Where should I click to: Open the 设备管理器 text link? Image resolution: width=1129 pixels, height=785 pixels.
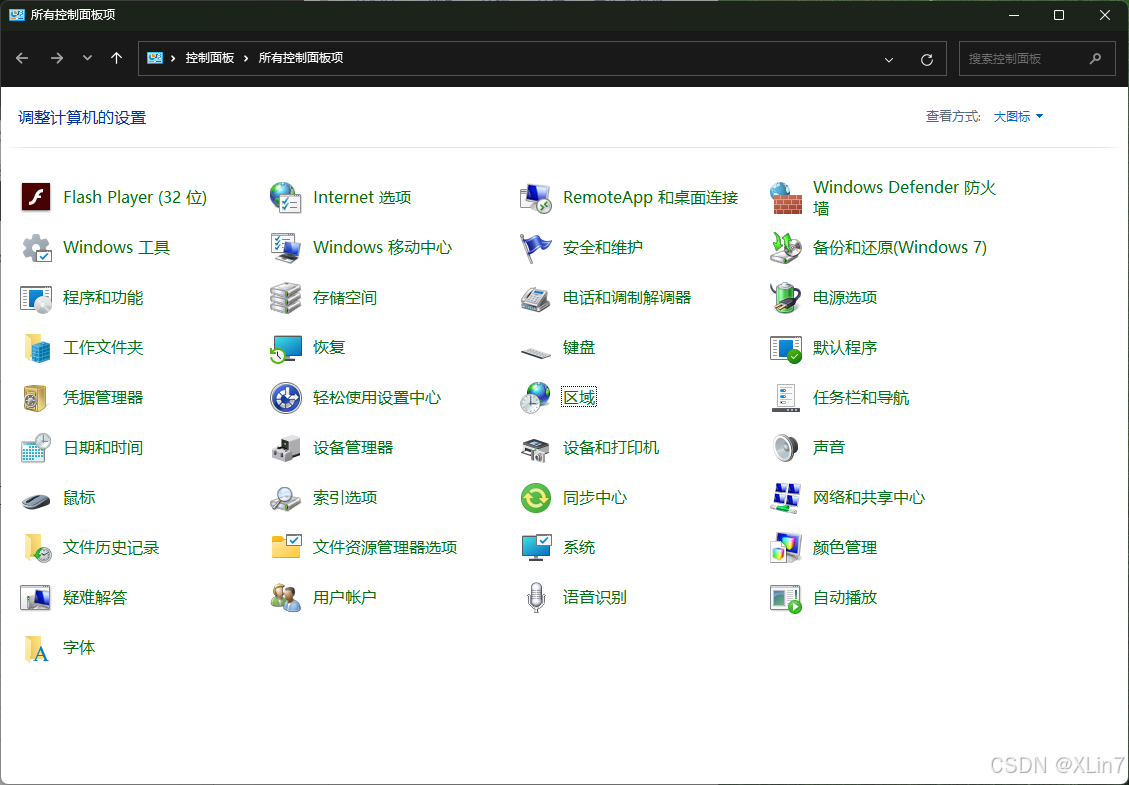point(353,448)
